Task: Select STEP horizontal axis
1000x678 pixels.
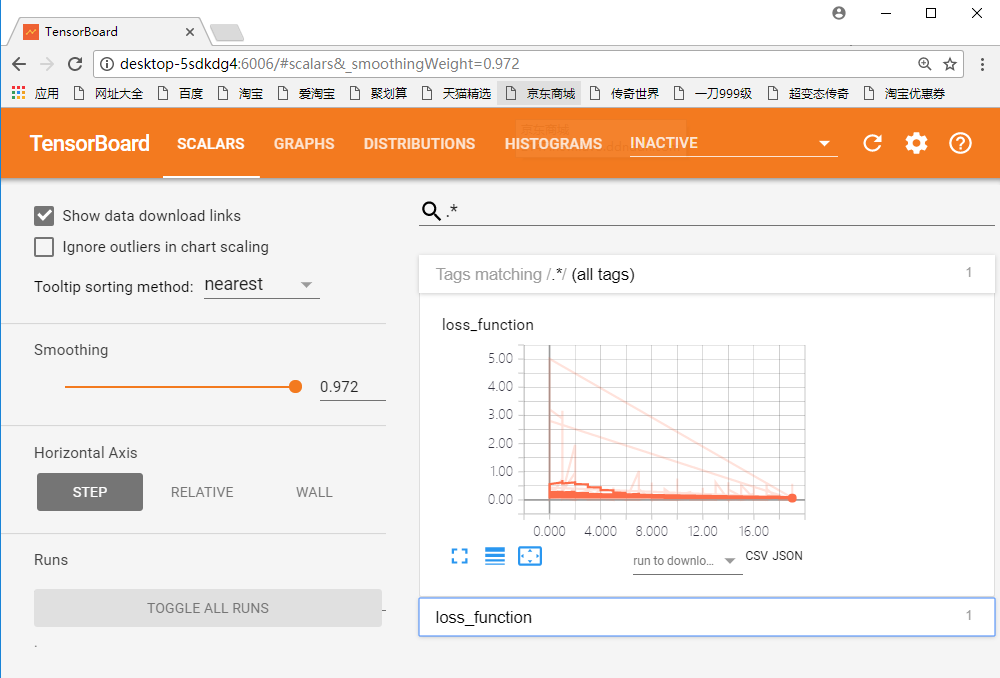Action: coord(90,492)
